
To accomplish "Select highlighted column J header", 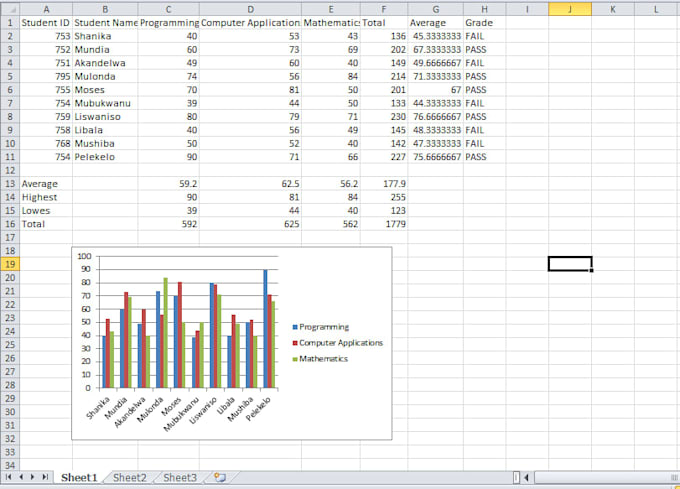I will [x=570, y=9].
